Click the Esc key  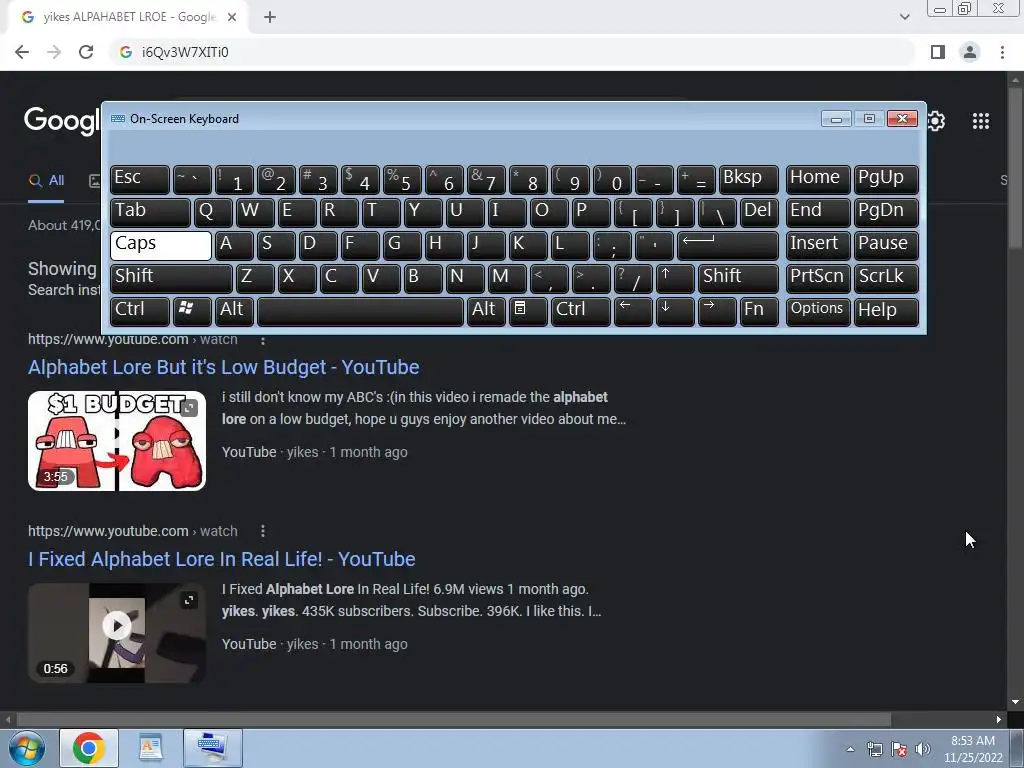click(x=140, y=180)
